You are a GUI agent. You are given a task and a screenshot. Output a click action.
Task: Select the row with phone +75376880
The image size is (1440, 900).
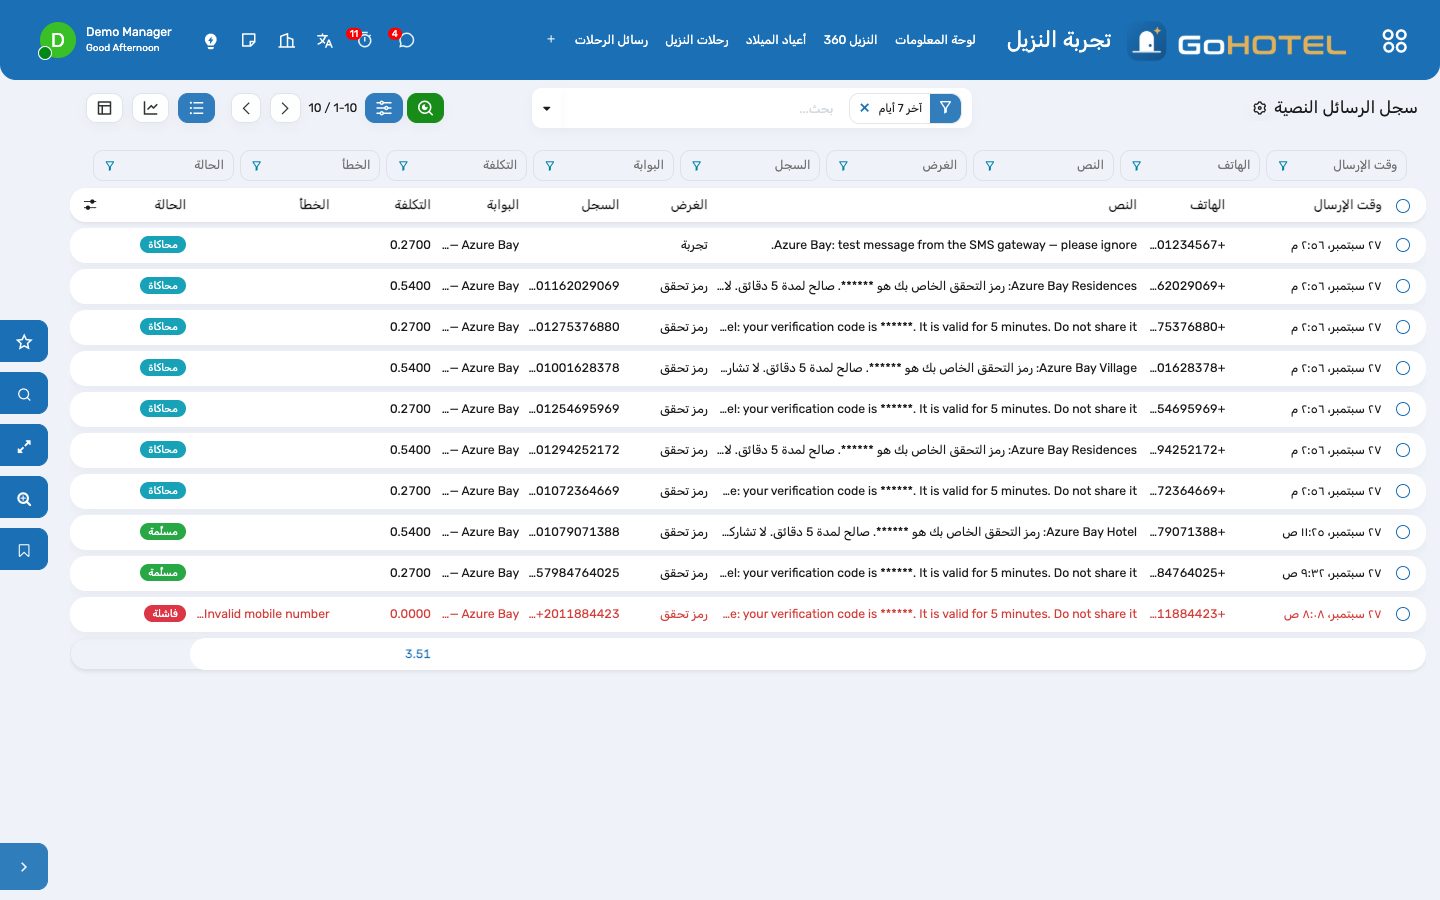[1403, 327]
